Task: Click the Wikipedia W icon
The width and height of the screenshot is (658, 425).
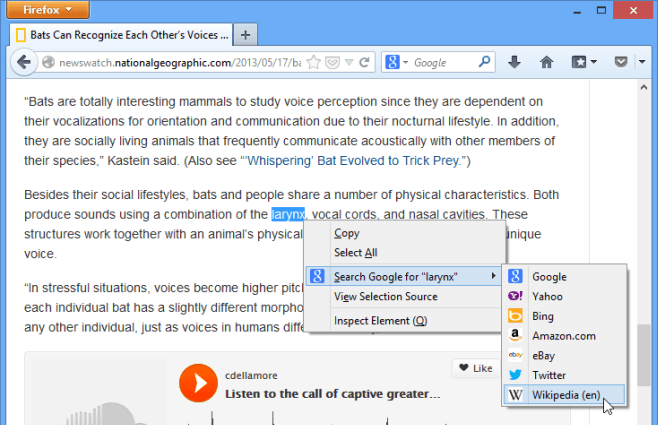Action: click(515, 395)
